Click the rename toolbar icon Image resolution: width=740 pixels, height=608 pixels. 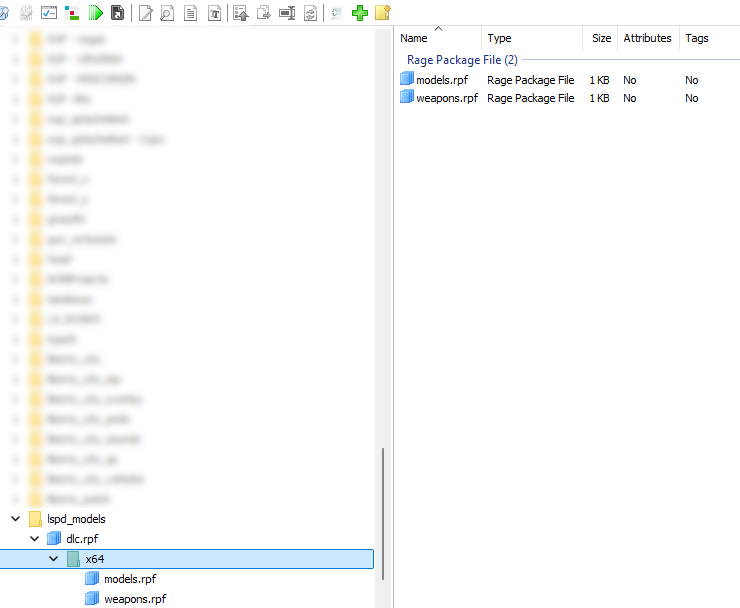pos(287,13)
